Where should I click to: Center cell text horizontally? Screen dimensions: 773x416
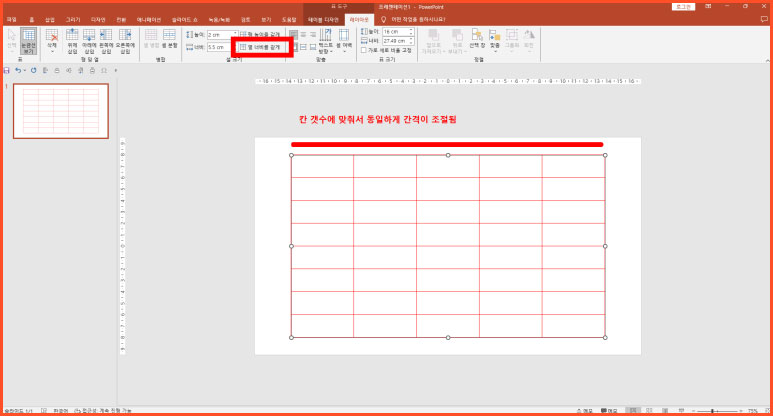tap(304, 35)
